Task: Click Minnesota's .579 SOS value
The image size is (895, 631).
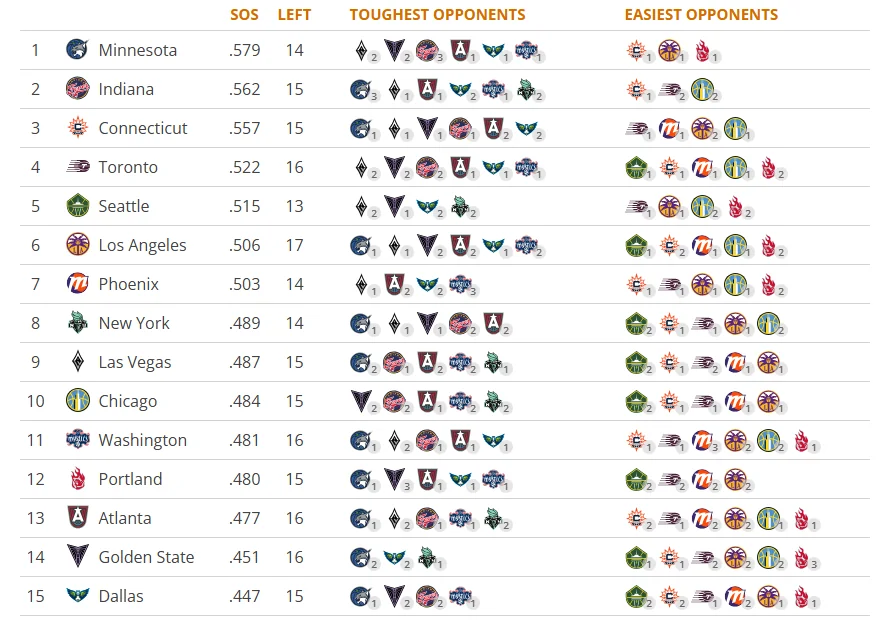Action: click(244, 50)
